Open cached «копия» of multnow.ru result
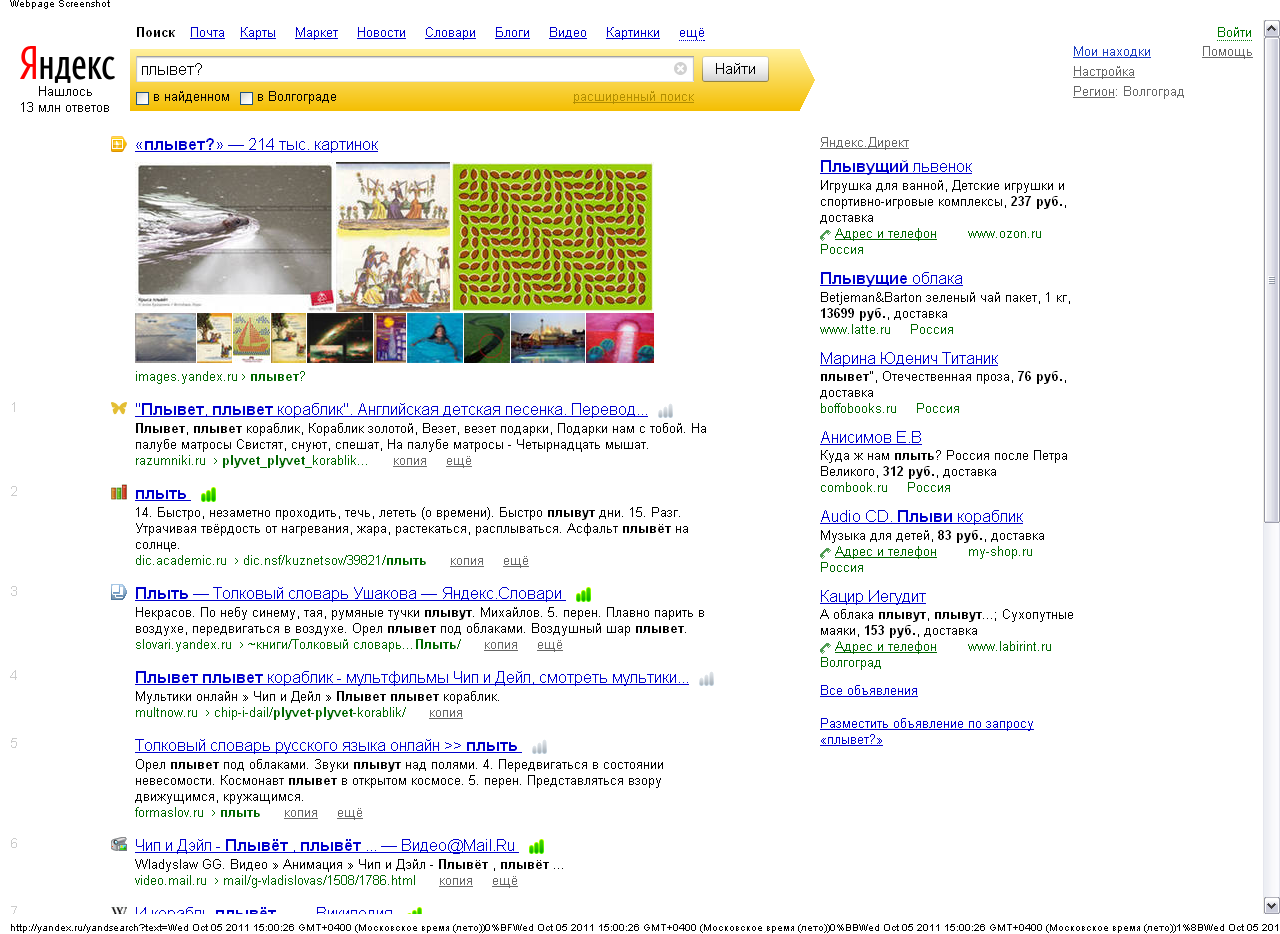 pos(446,713)
